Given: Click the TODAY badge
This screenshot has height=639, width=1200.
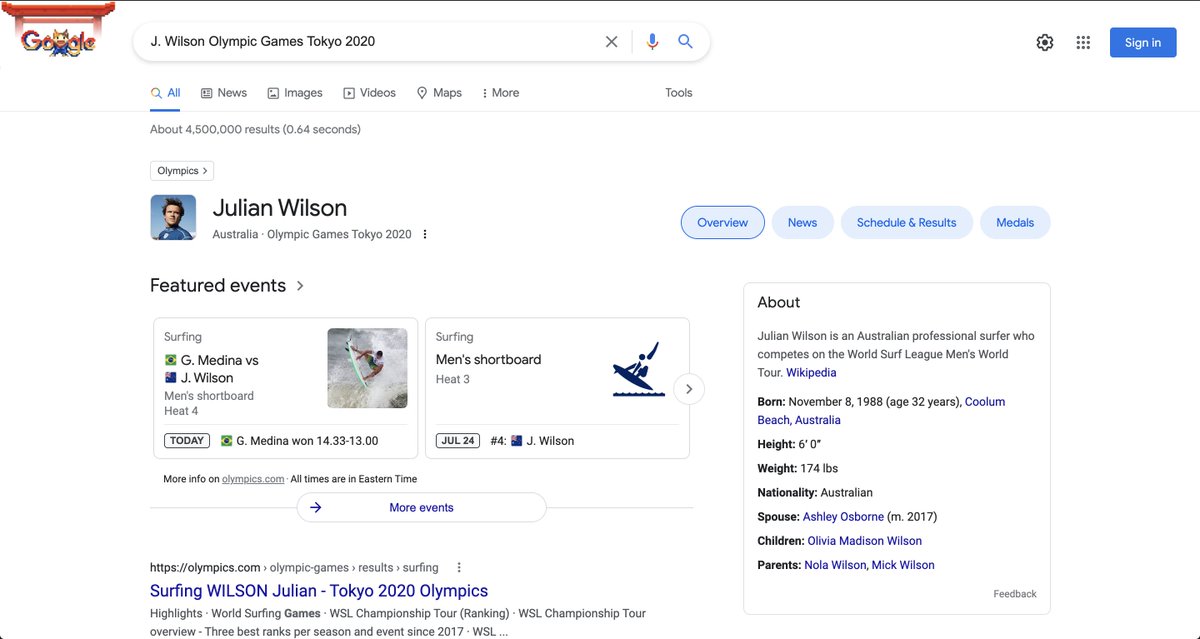Looking at the screenshot, I should click(187, 441).
